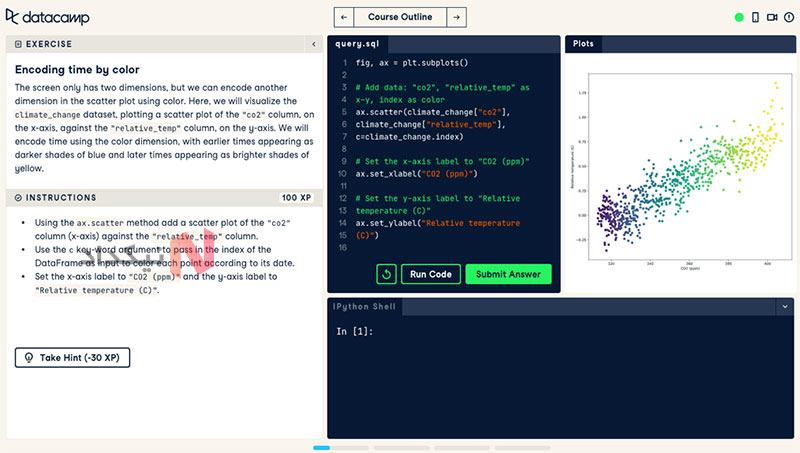The image size is (800, 453).
Task: Go to next exercise arrow
Action: [x=457, y=17]
